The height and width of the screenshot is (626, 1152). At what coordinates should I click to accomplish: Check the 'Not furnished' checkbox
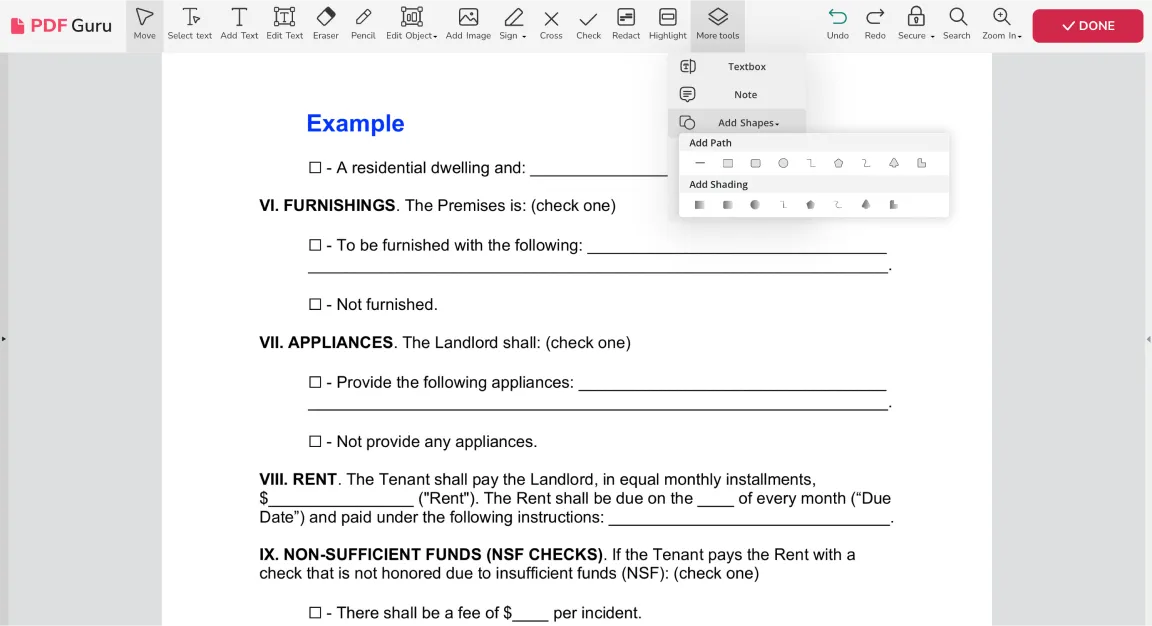pos(315,304)
